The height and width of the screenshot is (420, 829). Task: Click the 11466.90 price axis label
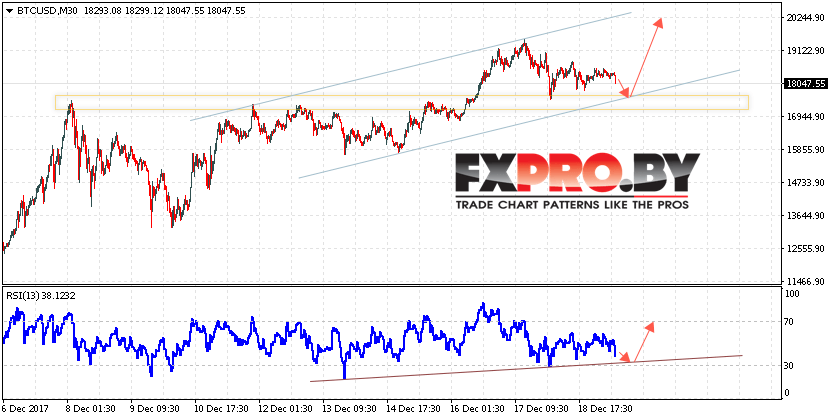tap(806, 281)
